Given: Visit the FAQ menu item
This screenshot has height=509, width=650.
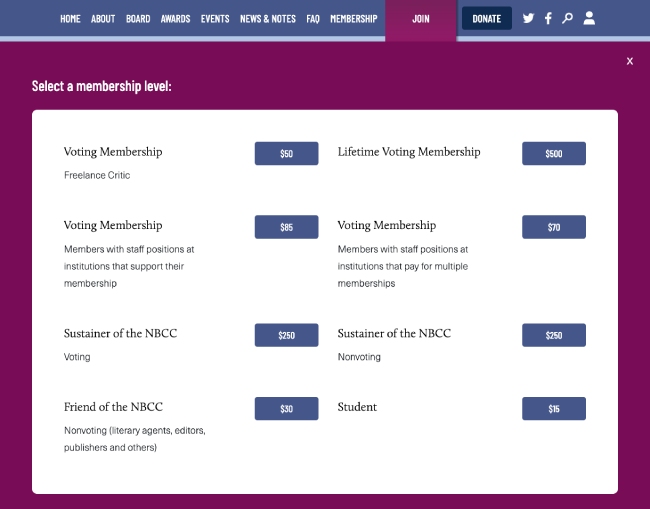Looking at the screenshot, I should click(x=313, y=19).
